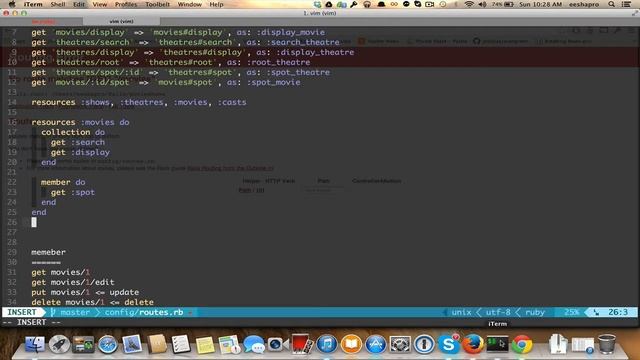The image size is (640, 360).
Task: Open Messages chat bubbles icon in dock
Action: point(254,345)
